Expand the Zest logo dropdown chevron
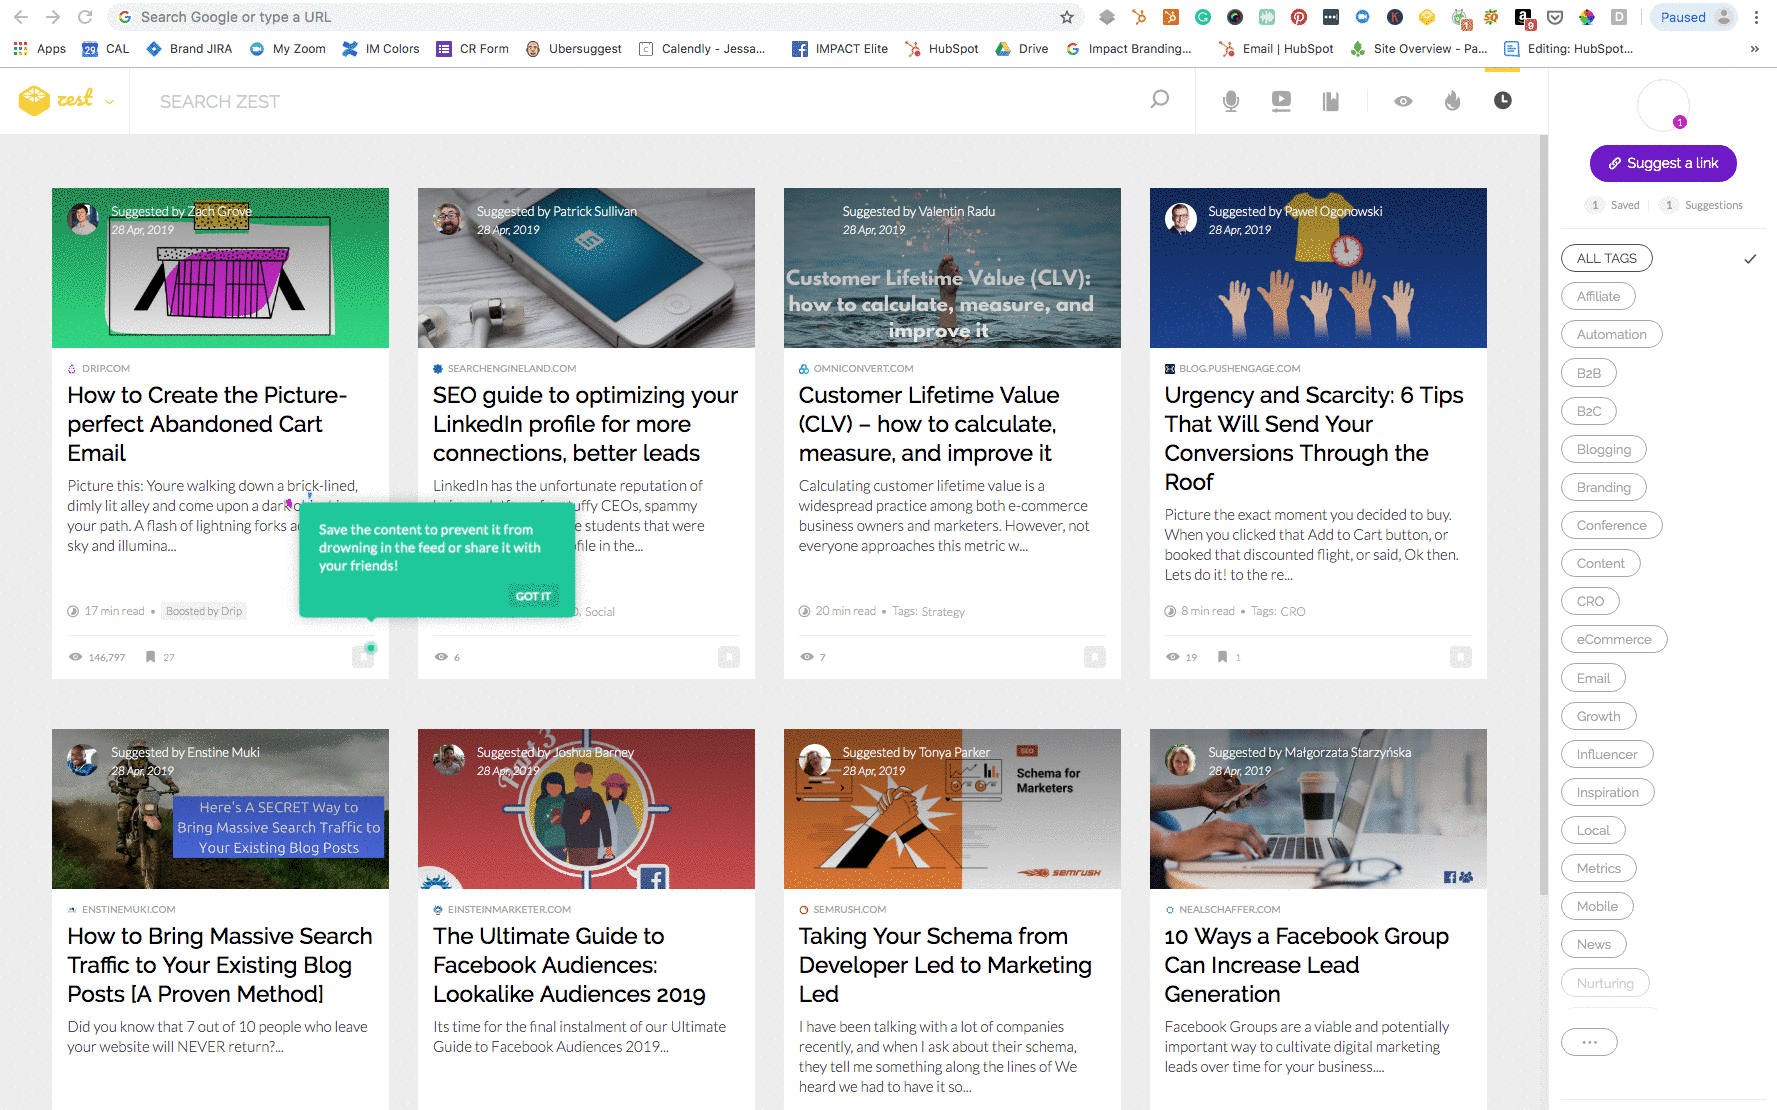Screen dimensions: 1777x1110 point(110,101)
